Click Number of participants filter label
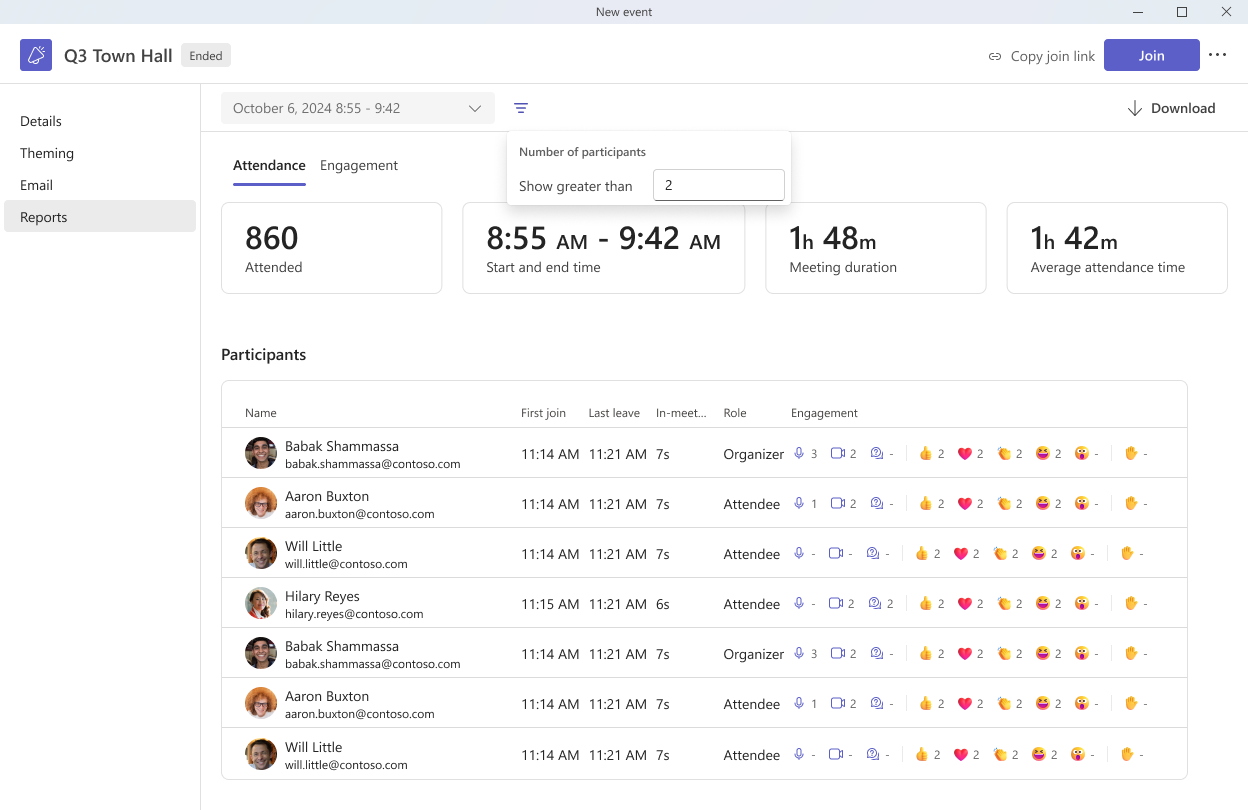The image size is (1248, 810). (x=582, y=152)
